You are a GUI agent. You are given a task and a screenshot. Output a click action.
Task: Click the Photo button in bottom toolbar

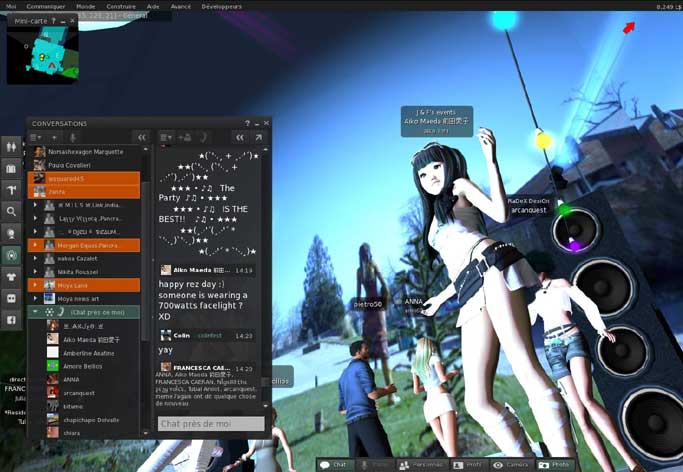coord(554,464)
